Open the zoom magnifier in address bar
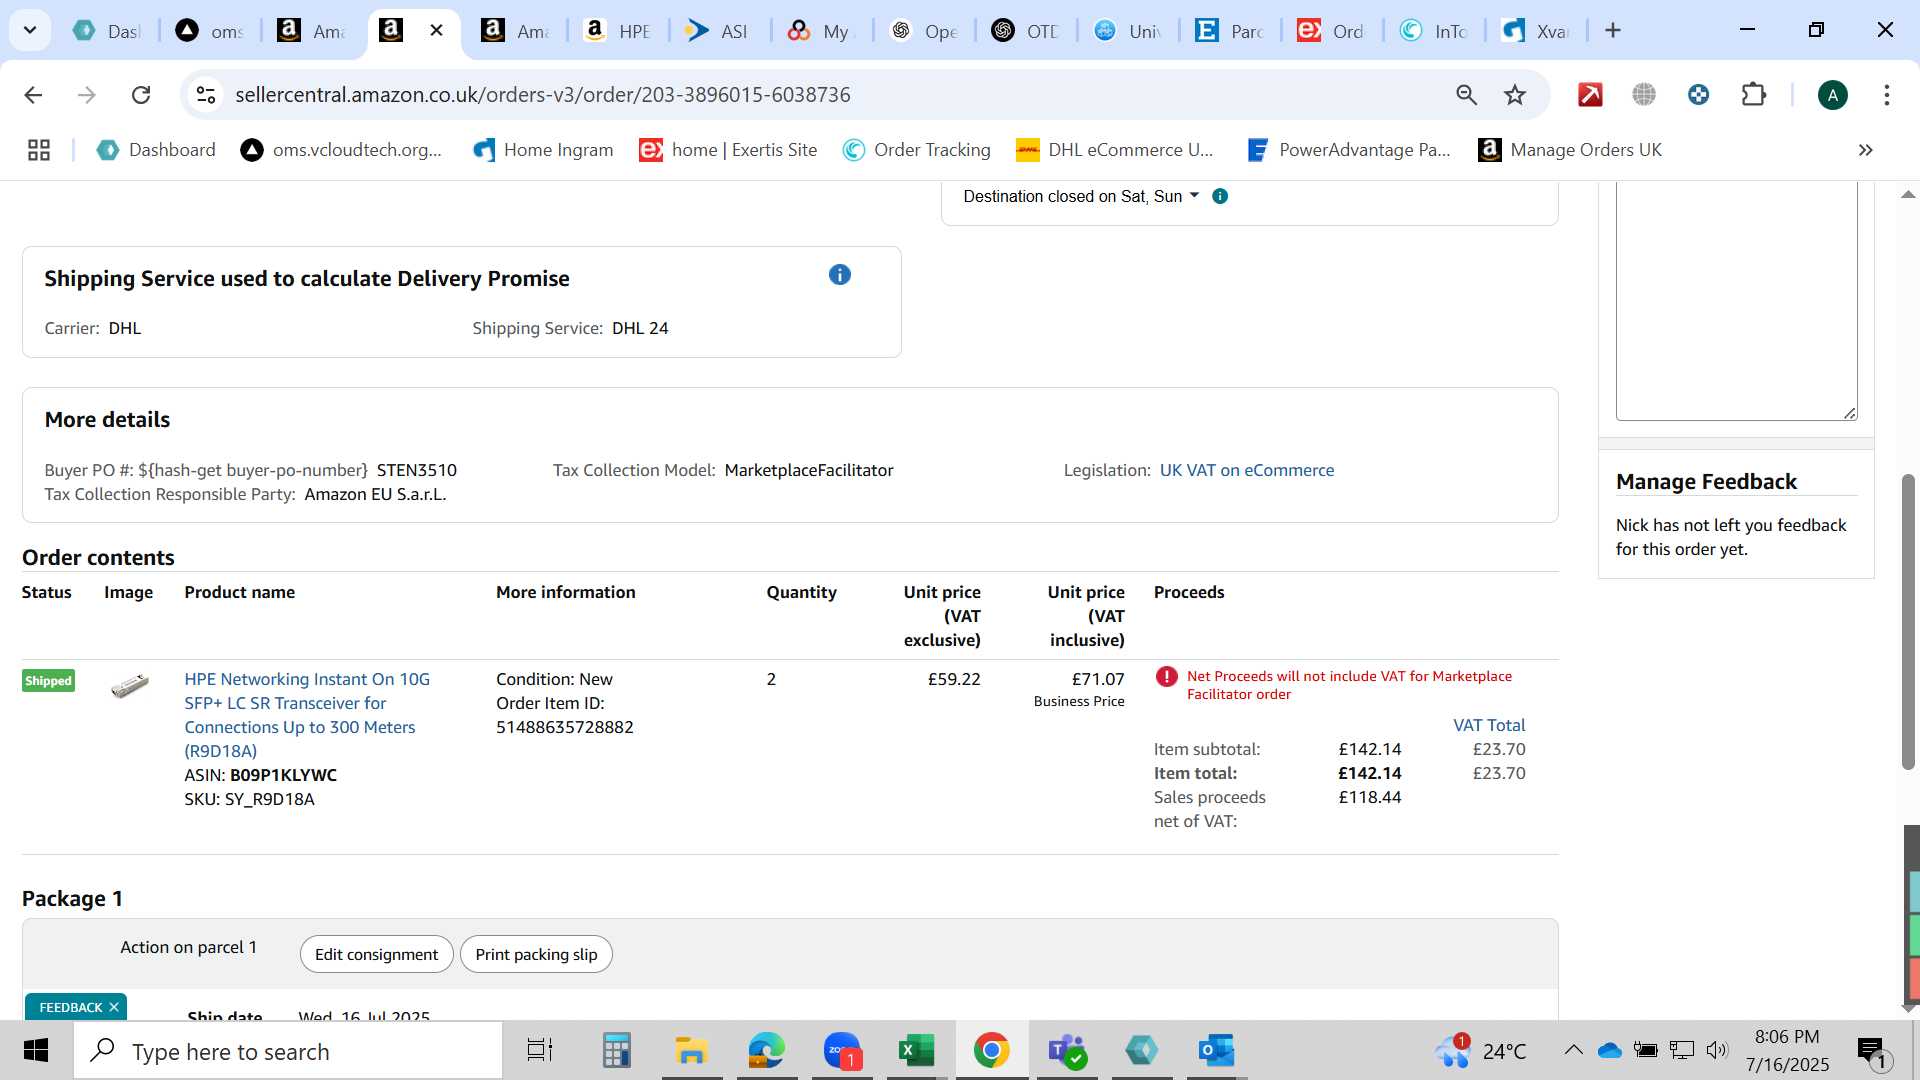This screenshot has height=1080, width=1920. (1466, 95)
